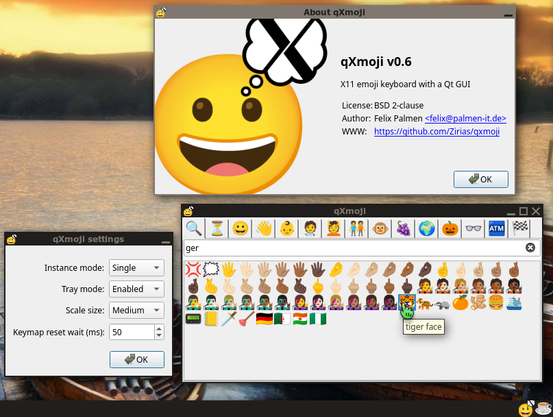Click the qXmoji tray icon in the taskbar
The image size is (553, 417).
point(525,409)
